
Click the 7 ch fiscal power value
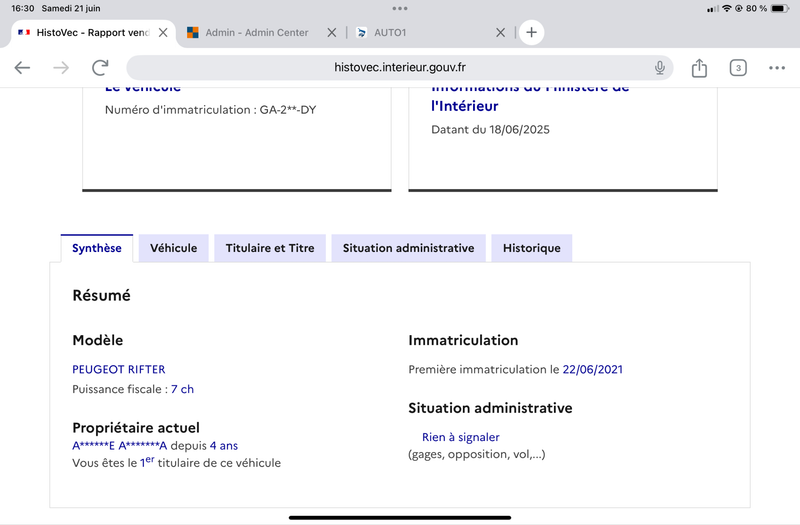pos(182,389)
